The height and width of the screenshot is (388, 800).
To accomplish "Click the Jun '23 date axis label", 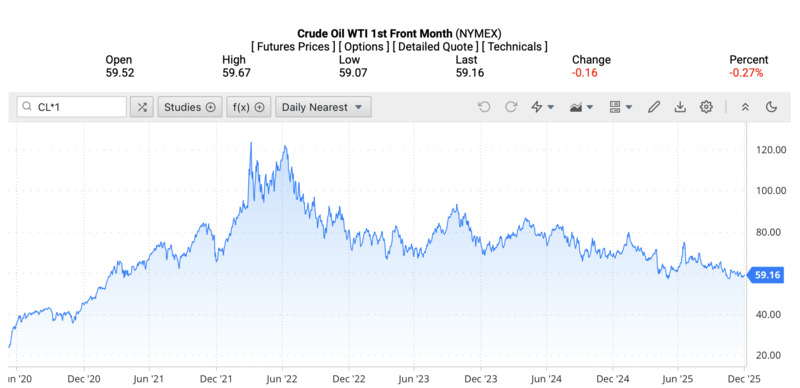I will 414,379.
